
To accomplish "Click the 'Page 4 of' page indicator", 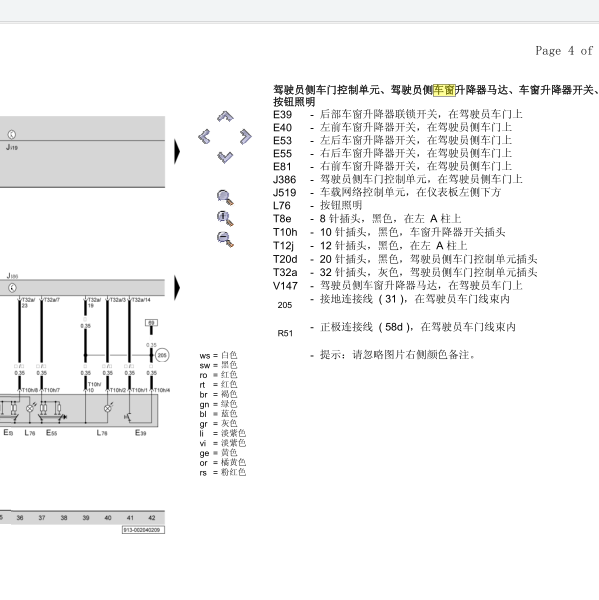I will [x=564, y=51].
